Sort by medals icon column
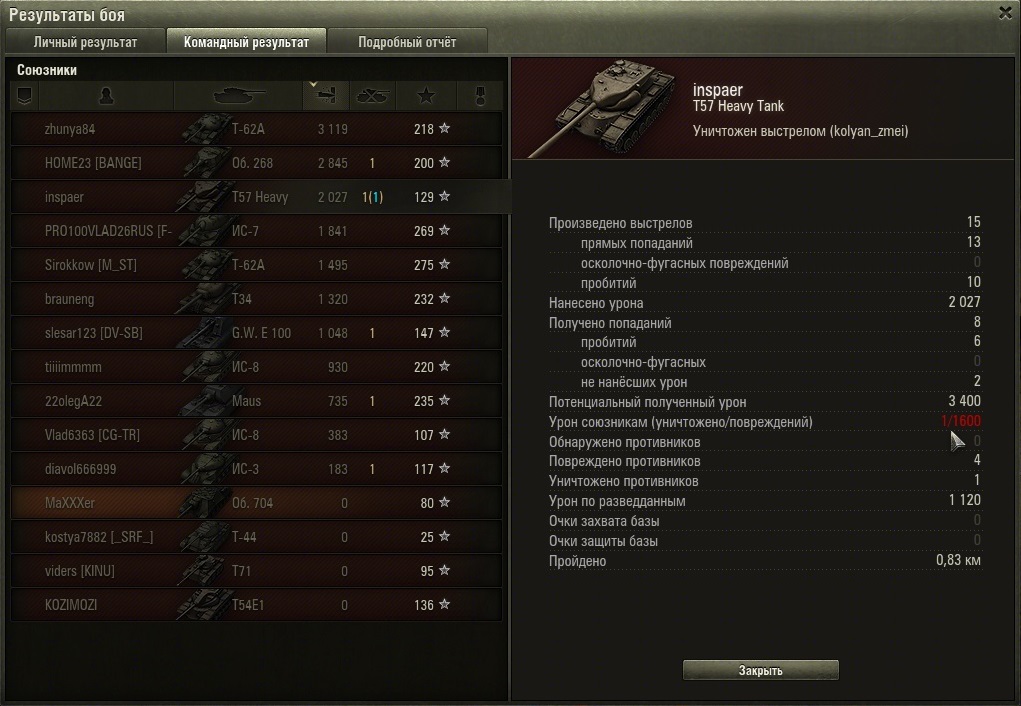The image size is (1021, 706). [480, 96]
